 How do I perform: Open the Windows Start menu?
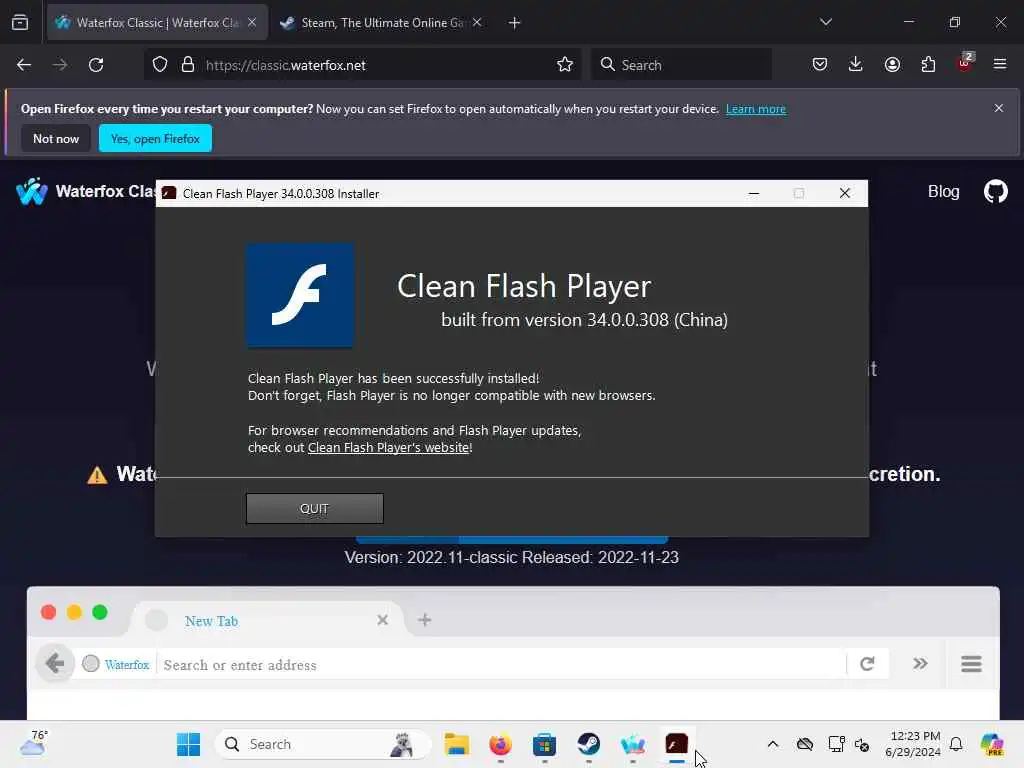tap(189, 744)
